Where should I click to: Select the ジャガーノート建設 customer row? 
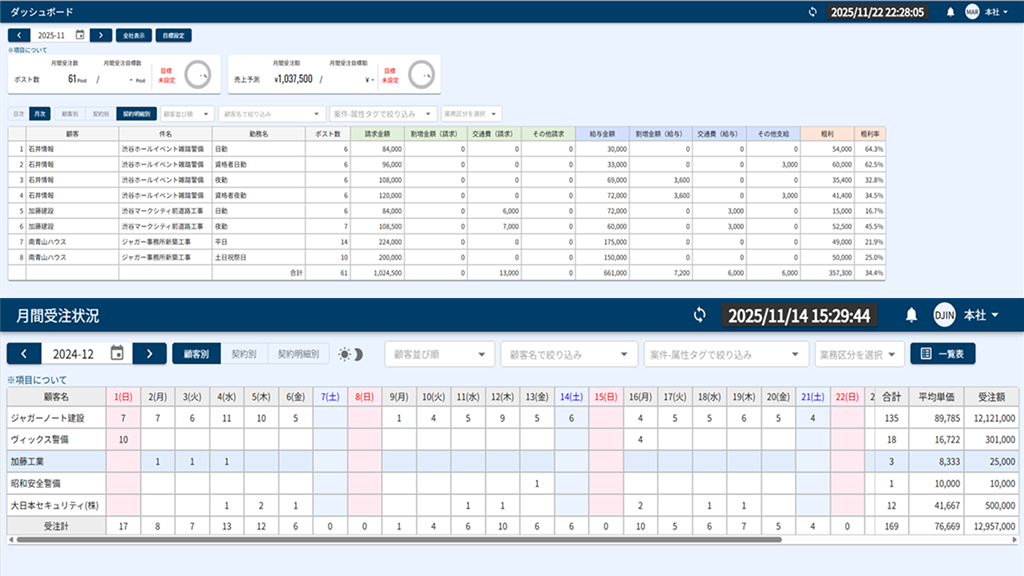pos(511,418)
